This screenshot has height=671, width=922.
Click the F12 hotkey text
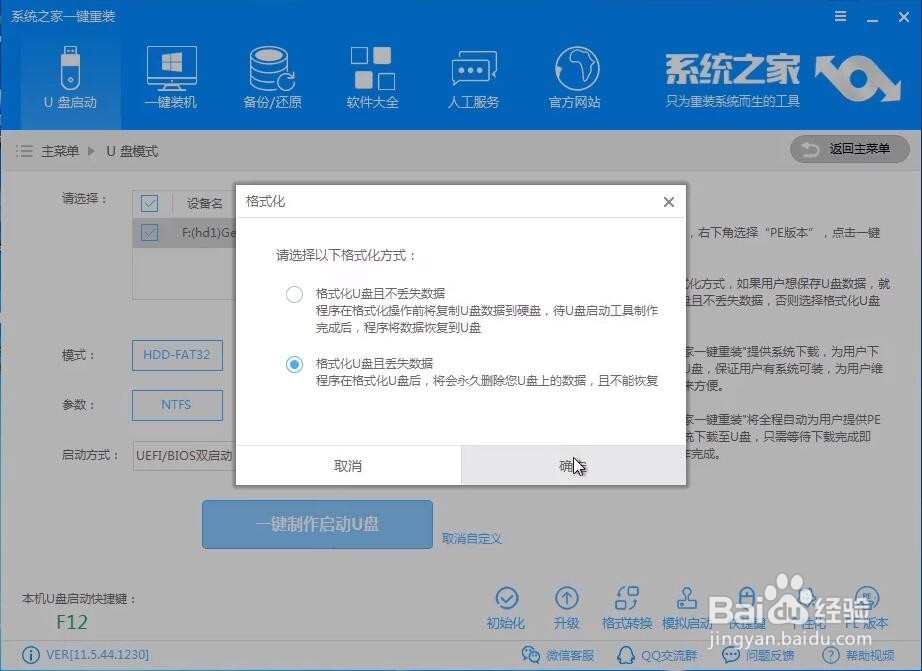pyautogui.click(x=72, y=622)
